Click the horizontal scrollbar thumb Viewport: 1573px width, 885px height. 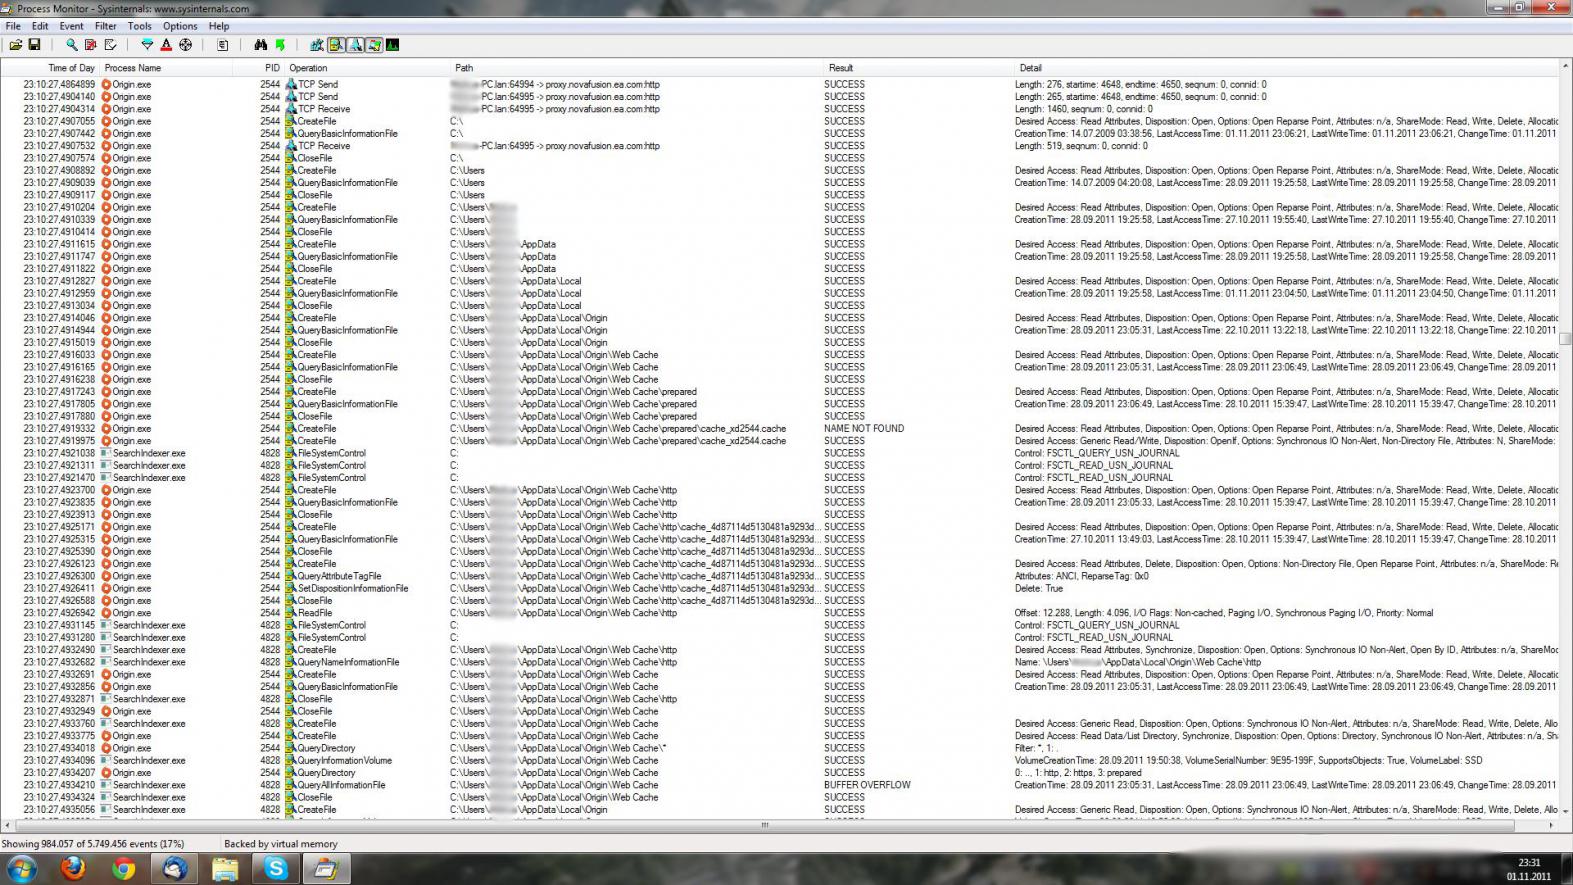coord(765,826)
